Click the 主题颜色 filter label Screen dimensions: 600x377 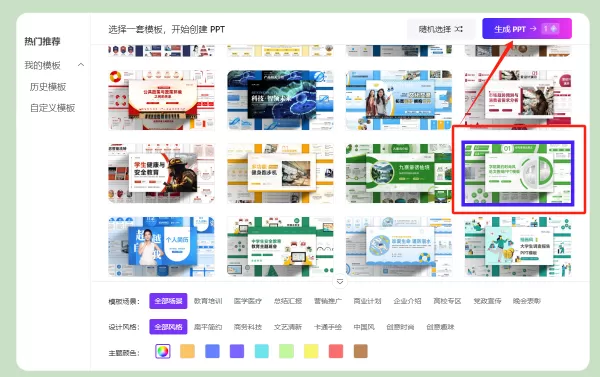pos(124,353)
